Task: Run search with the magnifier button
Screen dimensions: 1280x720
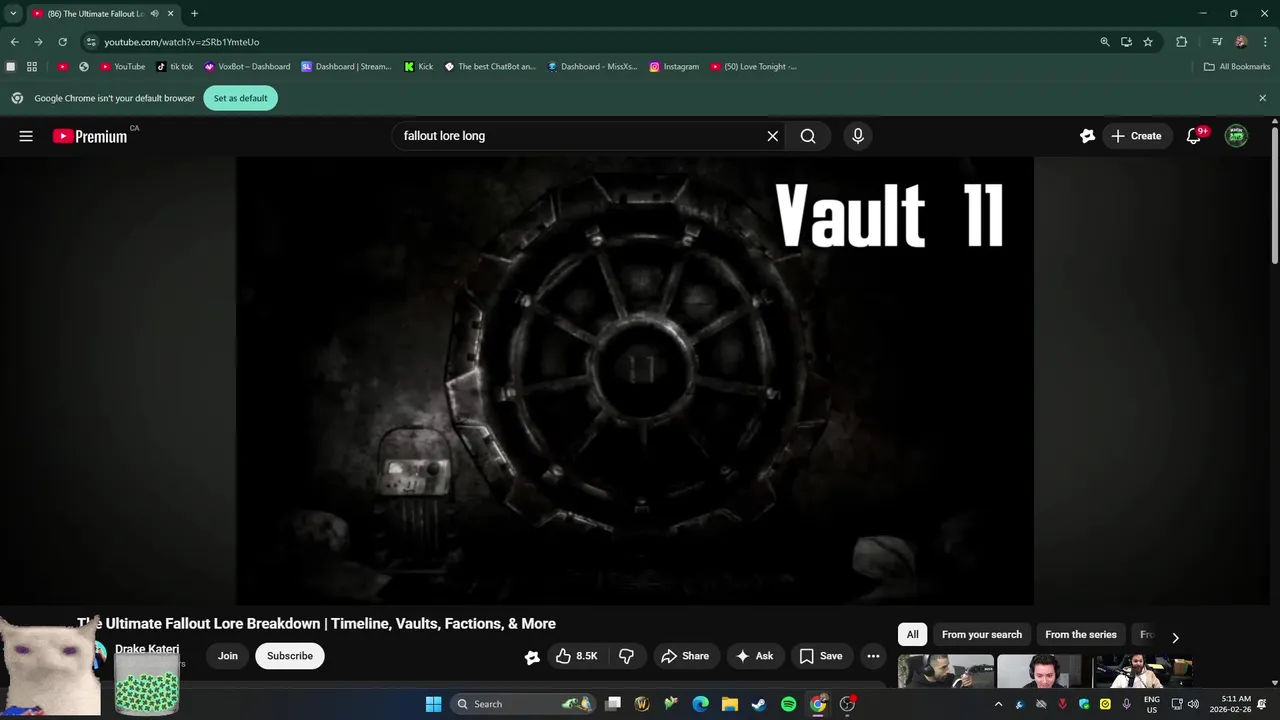Action: [808, 136]
